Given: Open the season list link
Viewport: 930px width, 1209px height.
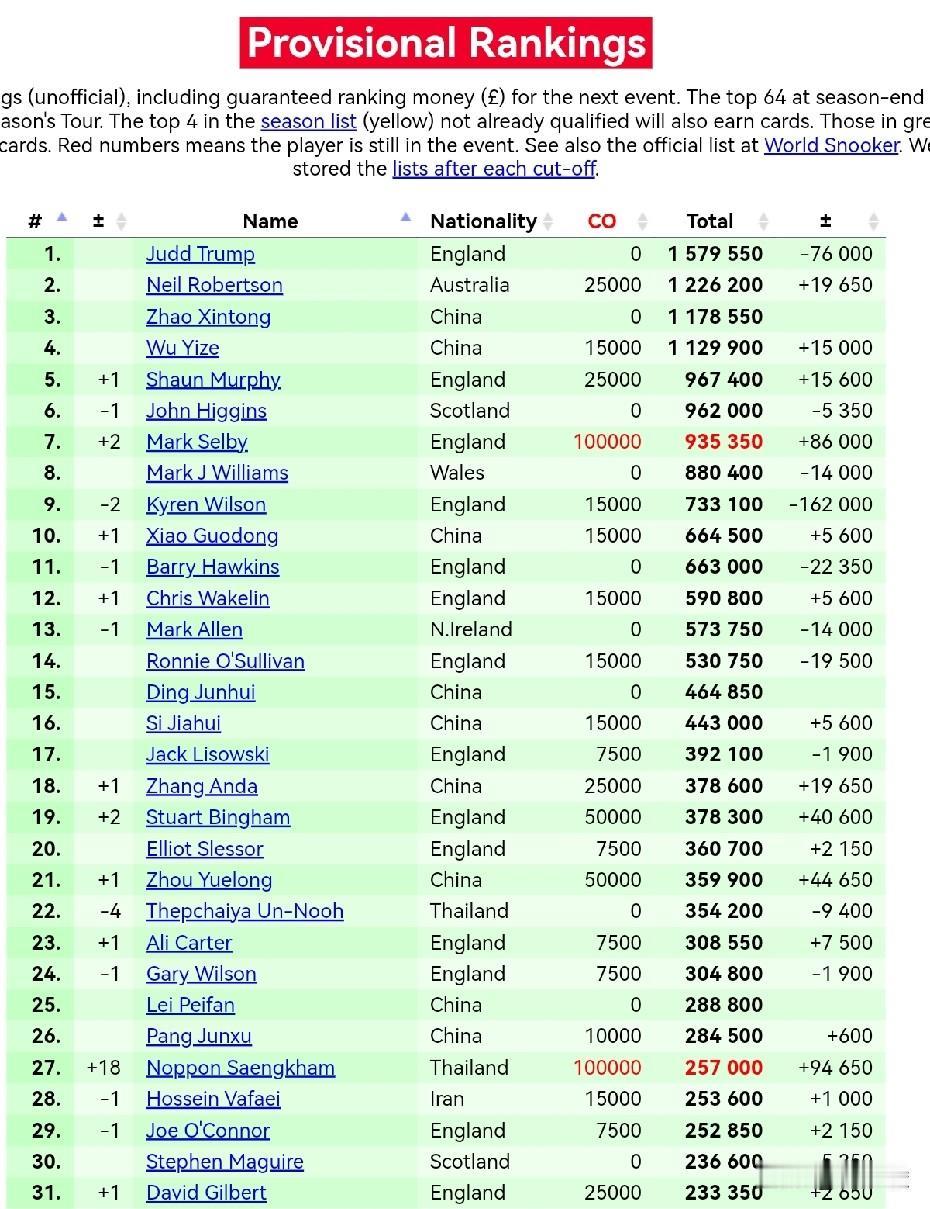Looking at the screenshot, I should tap(308, 122).
